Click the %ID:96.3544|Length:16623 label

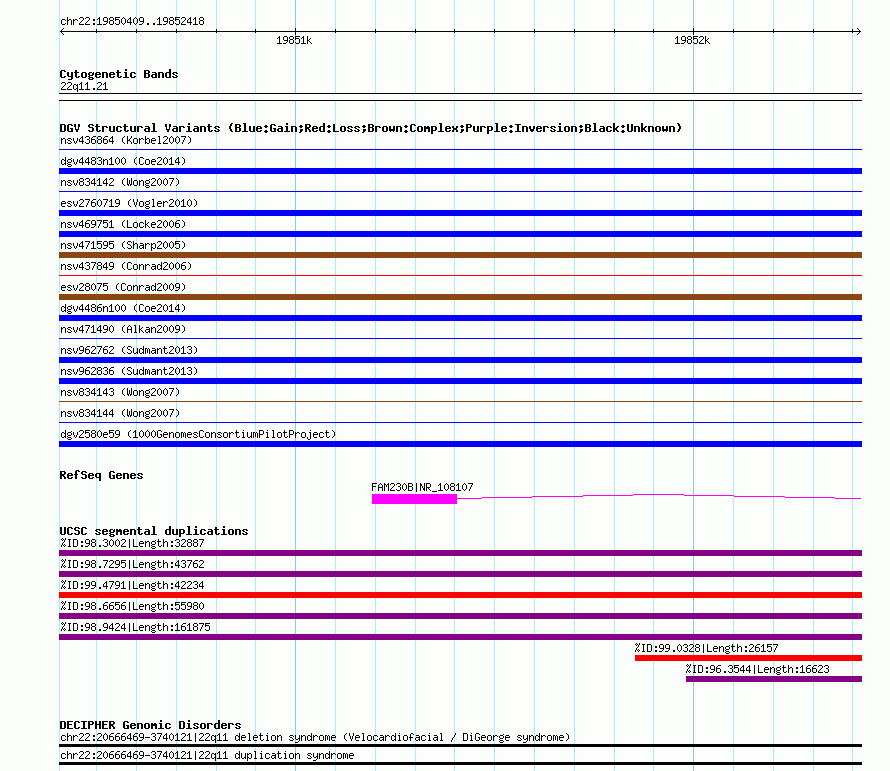click(758, 669)
